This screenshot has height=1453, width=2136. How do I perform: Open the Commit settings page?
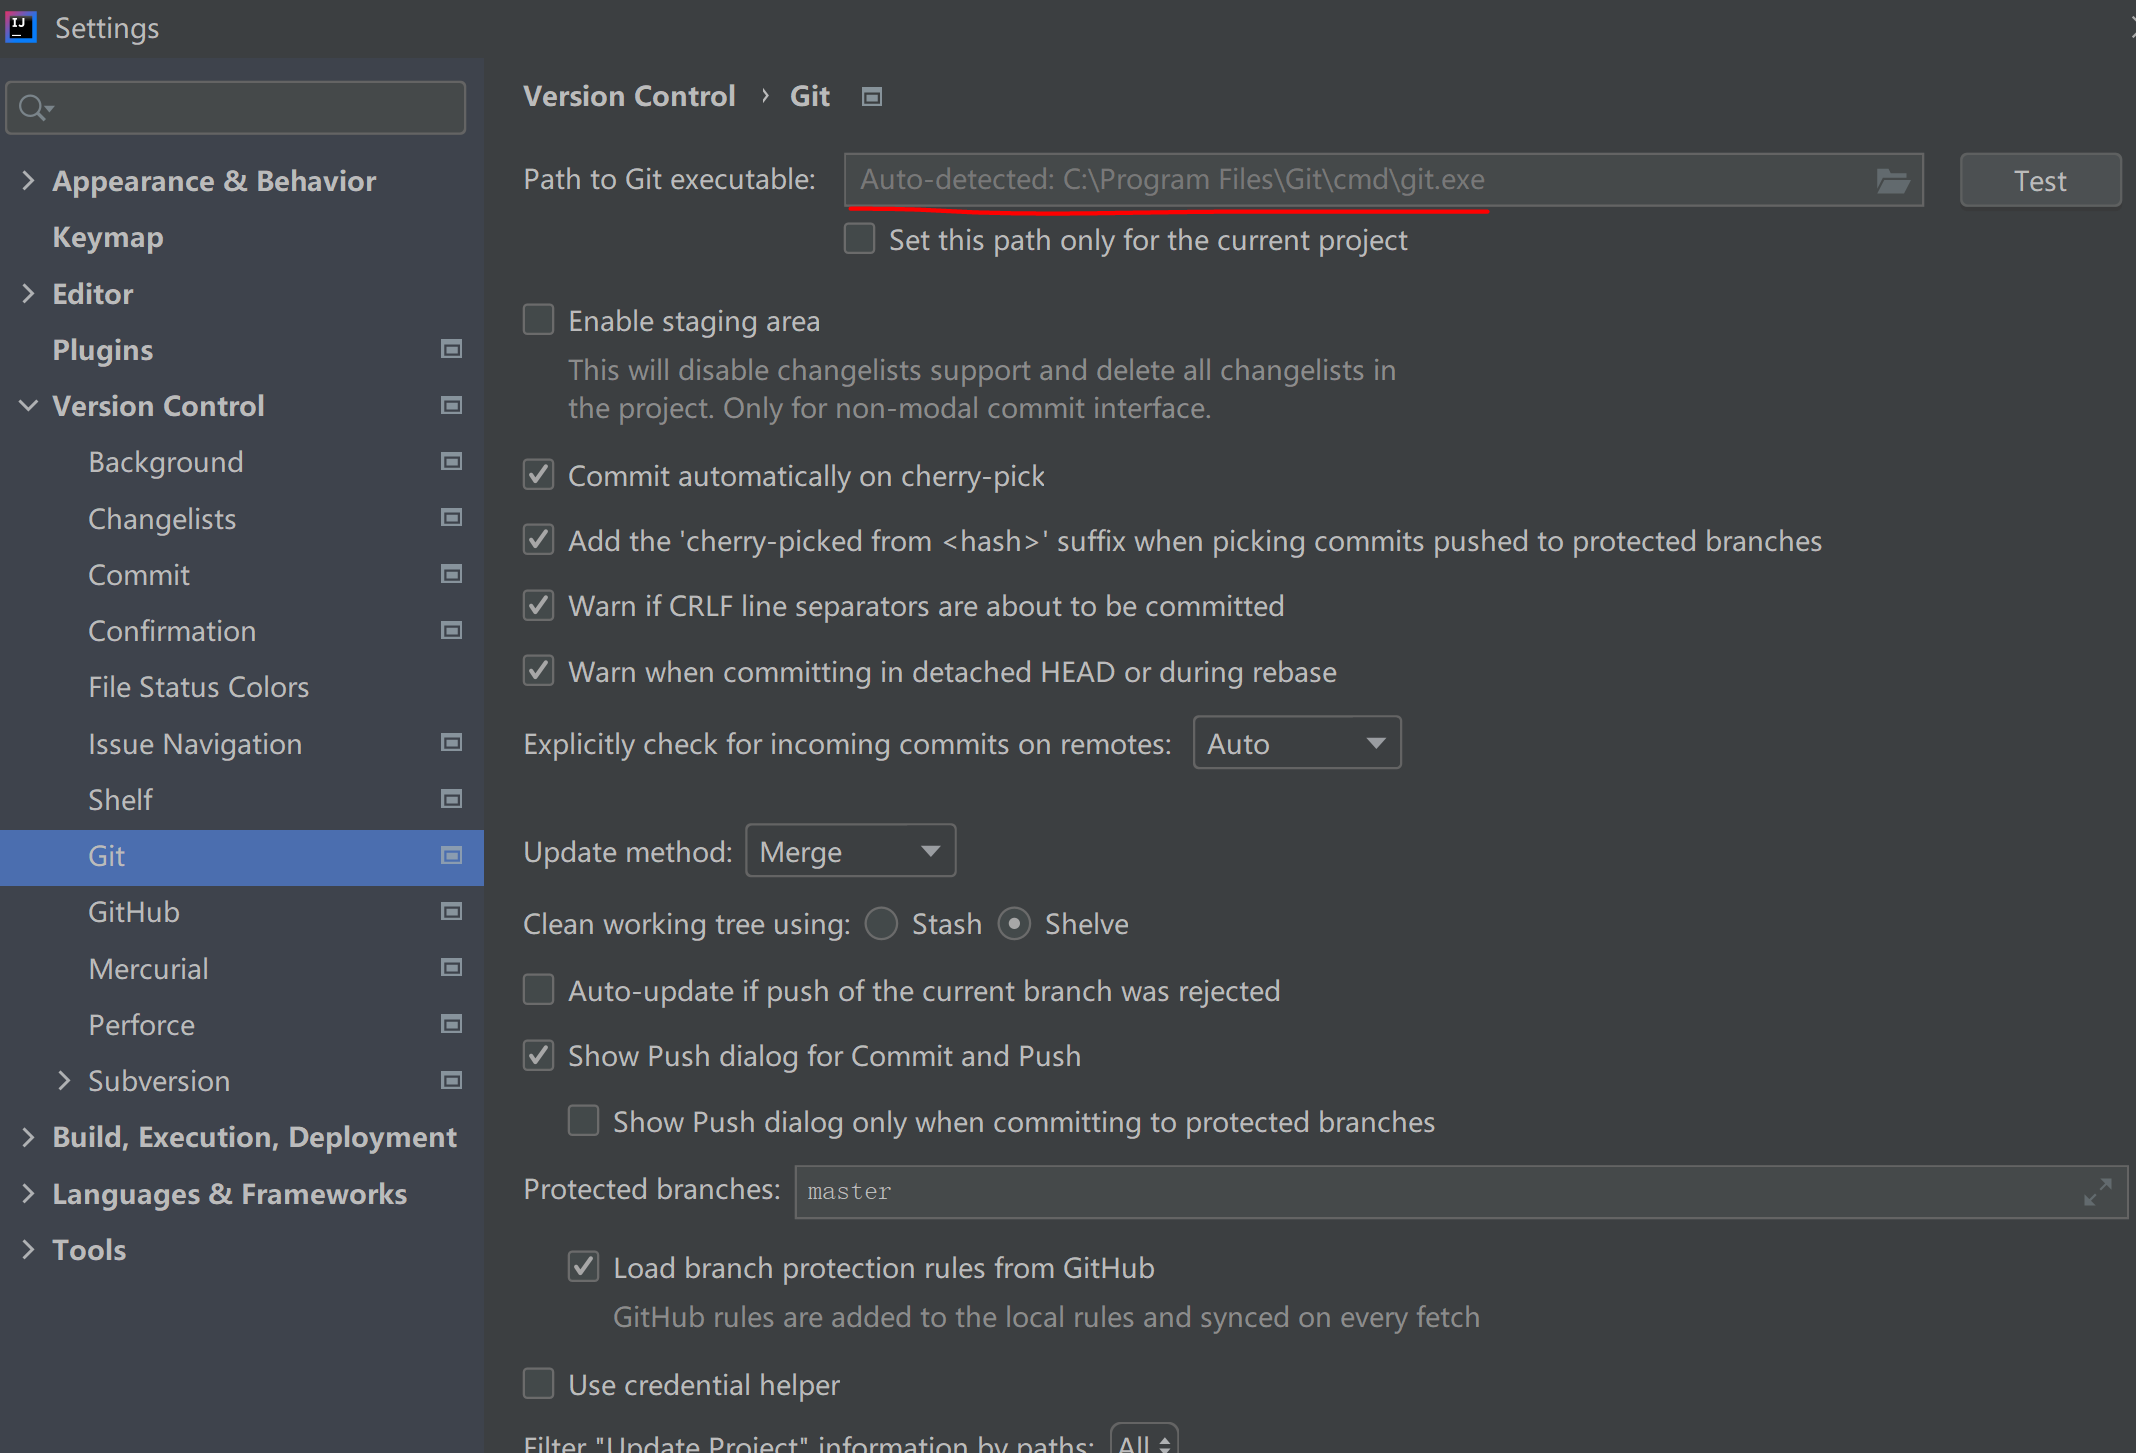click(x=139, y=575)
